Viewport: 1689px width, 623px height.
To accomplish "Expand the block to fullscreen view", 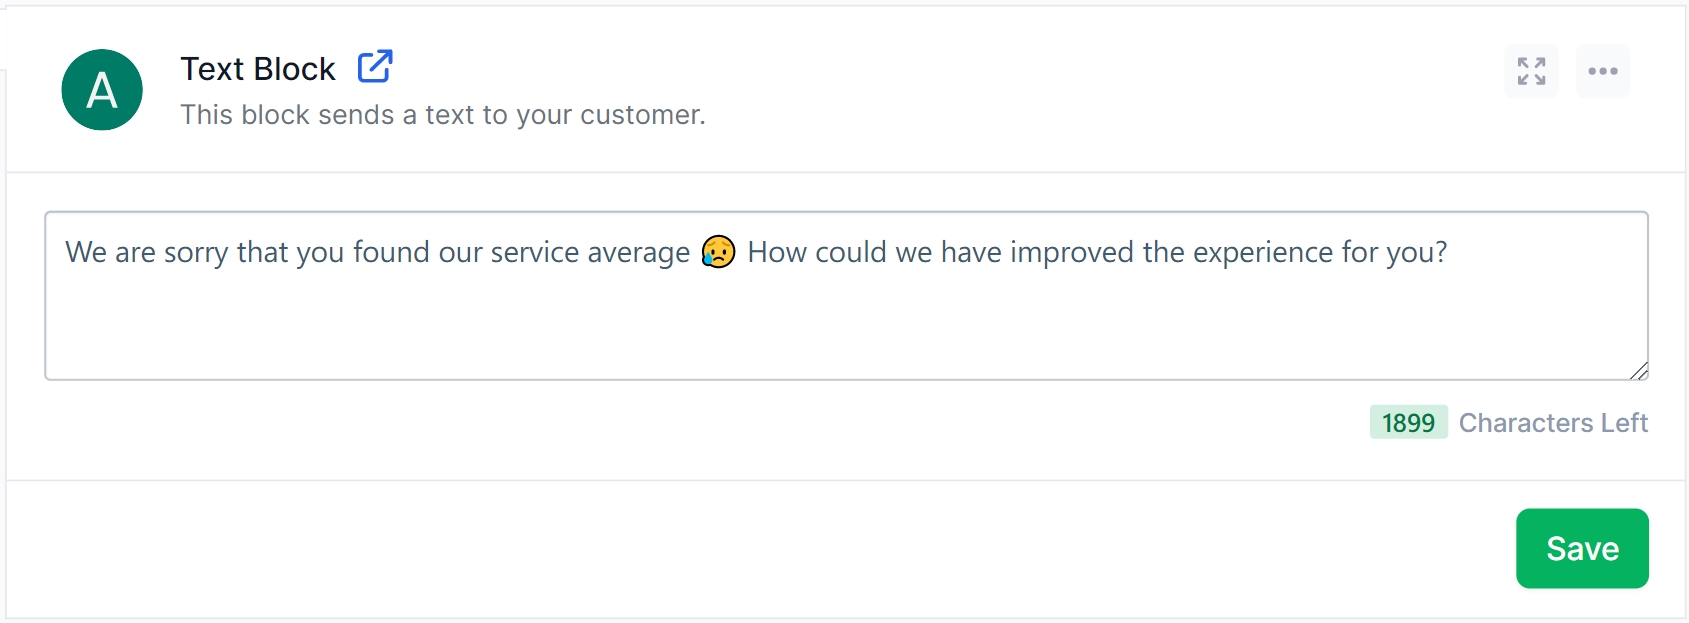I will tap(1531, 71).
